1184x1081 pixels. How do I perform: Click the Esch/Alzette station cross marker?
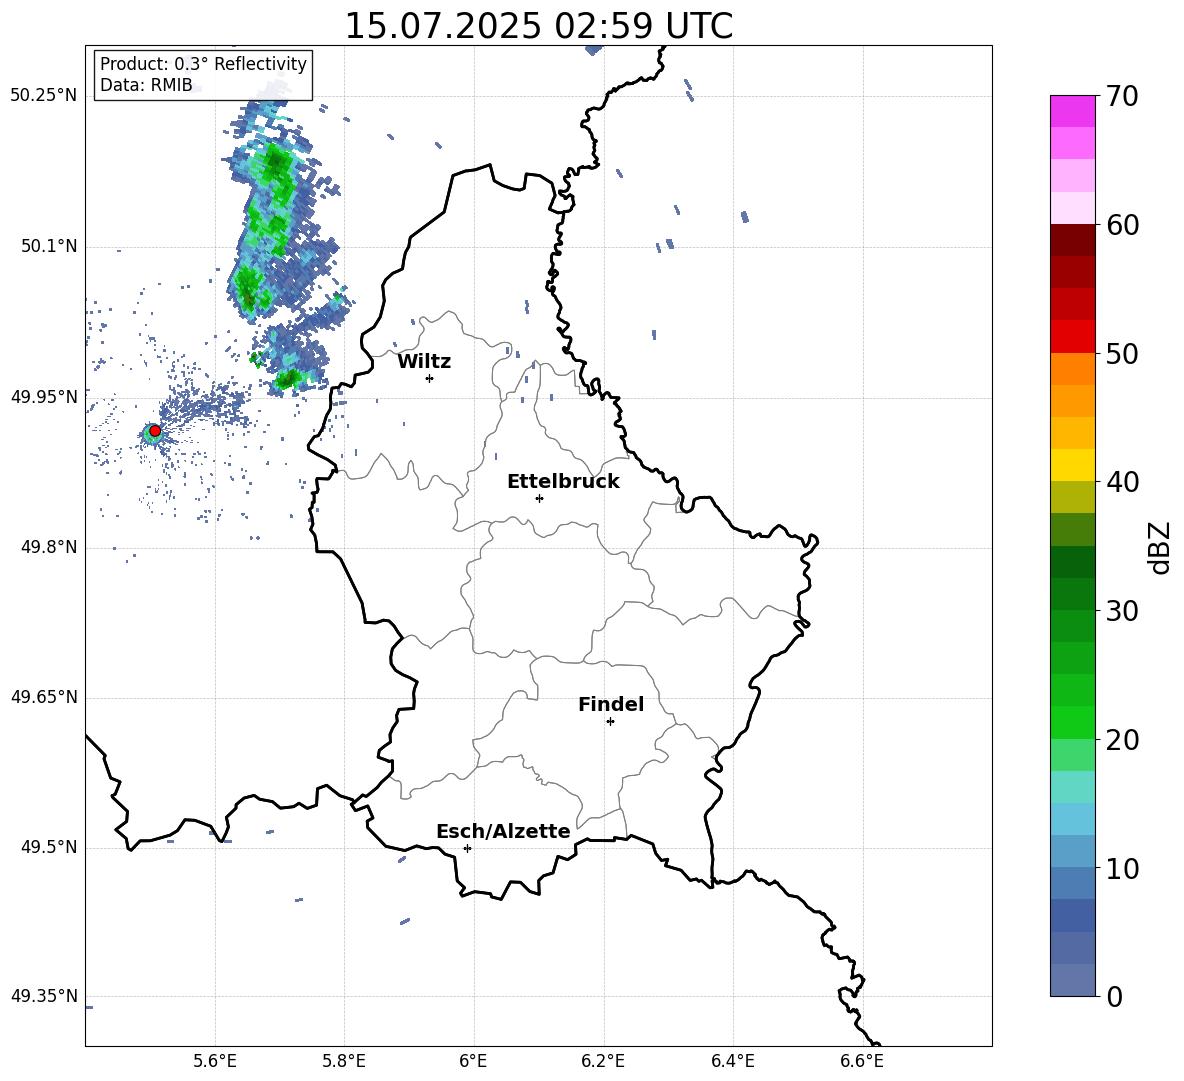tap(467, 848)
